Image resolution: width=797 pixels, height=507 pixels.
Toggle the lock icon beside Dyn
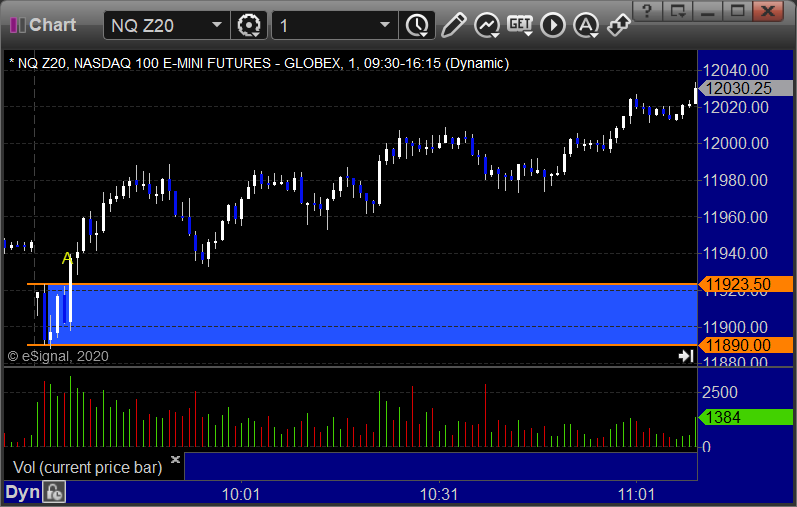point(54,492)
